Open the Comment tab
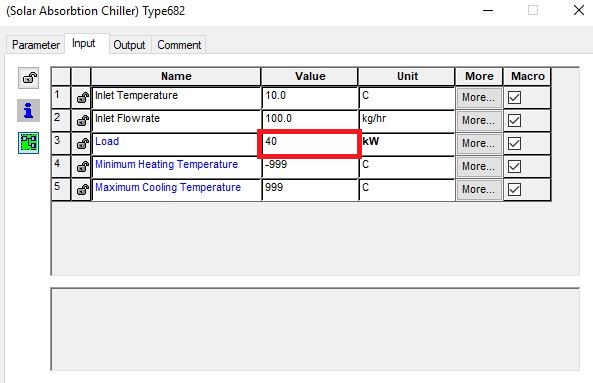This screenshot has height=383, width=593. pyautogui.click(x=179, y=45)
